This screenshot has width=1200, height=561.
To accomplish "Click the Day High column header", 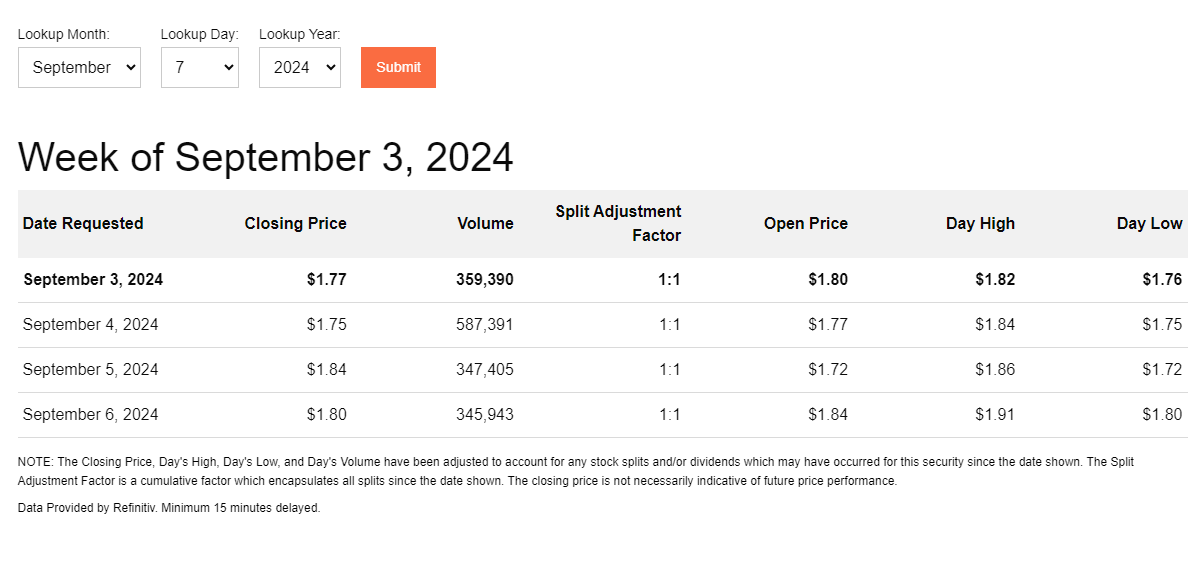I will pos(980,223).
